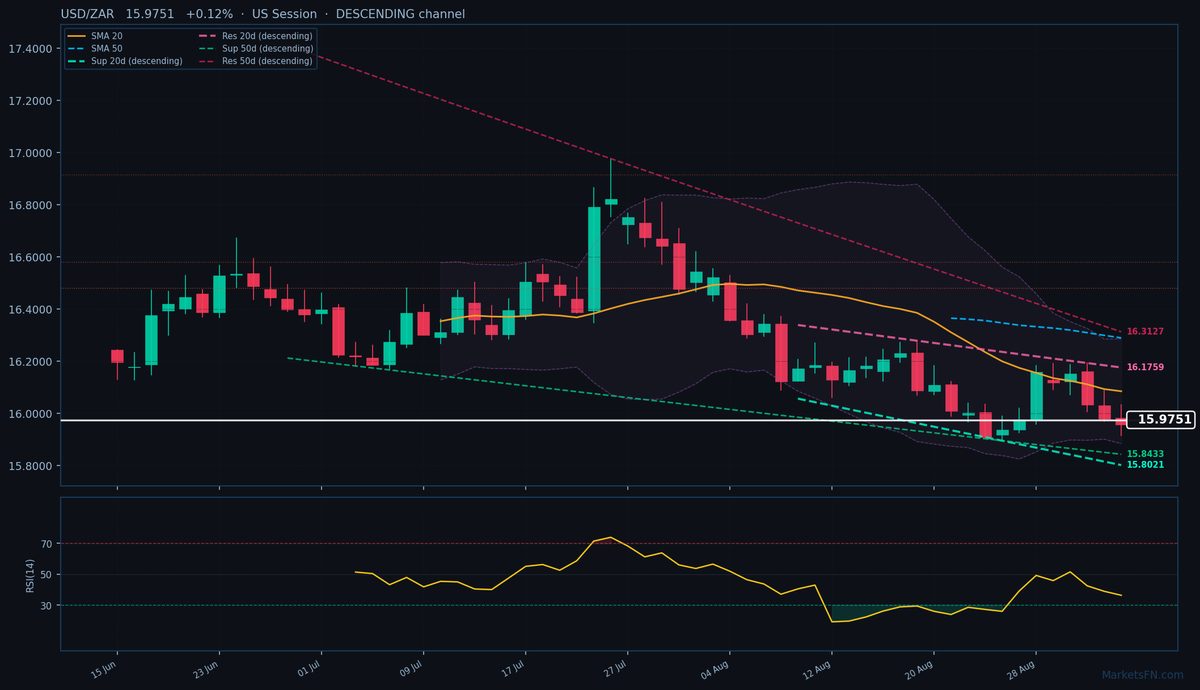The image size is (1200, 690).
Task: Click the 16.3127 resistance price tag
Action: point(1145,331)
